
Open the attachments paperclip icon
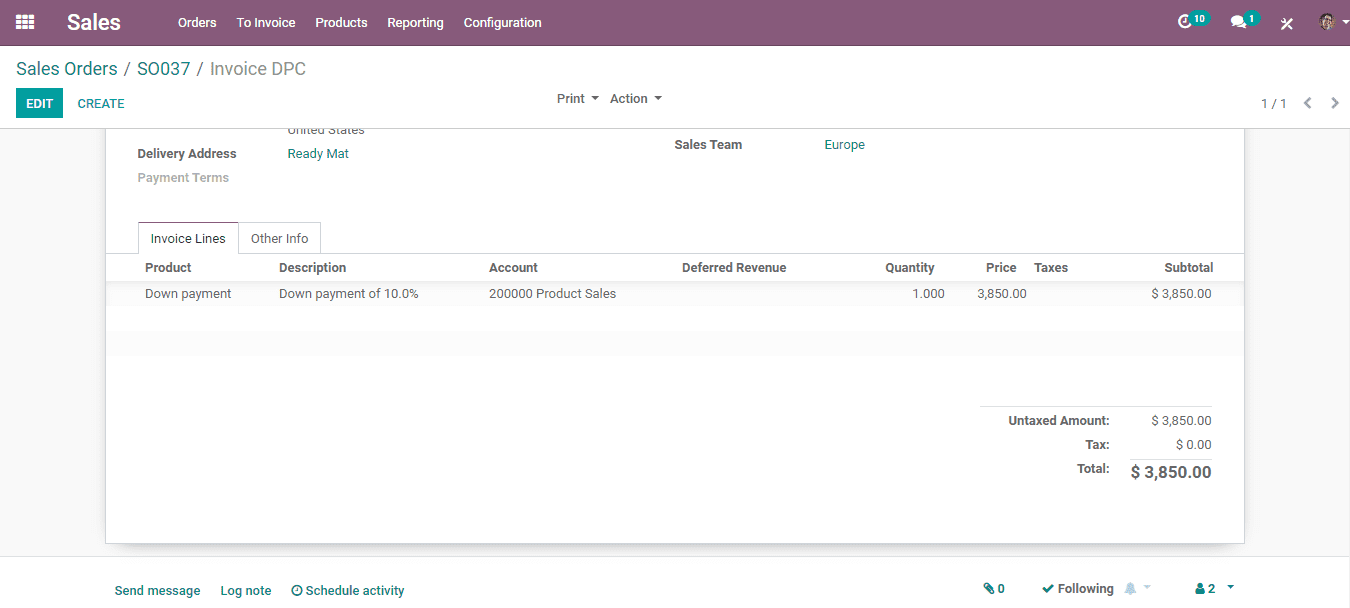994,589
